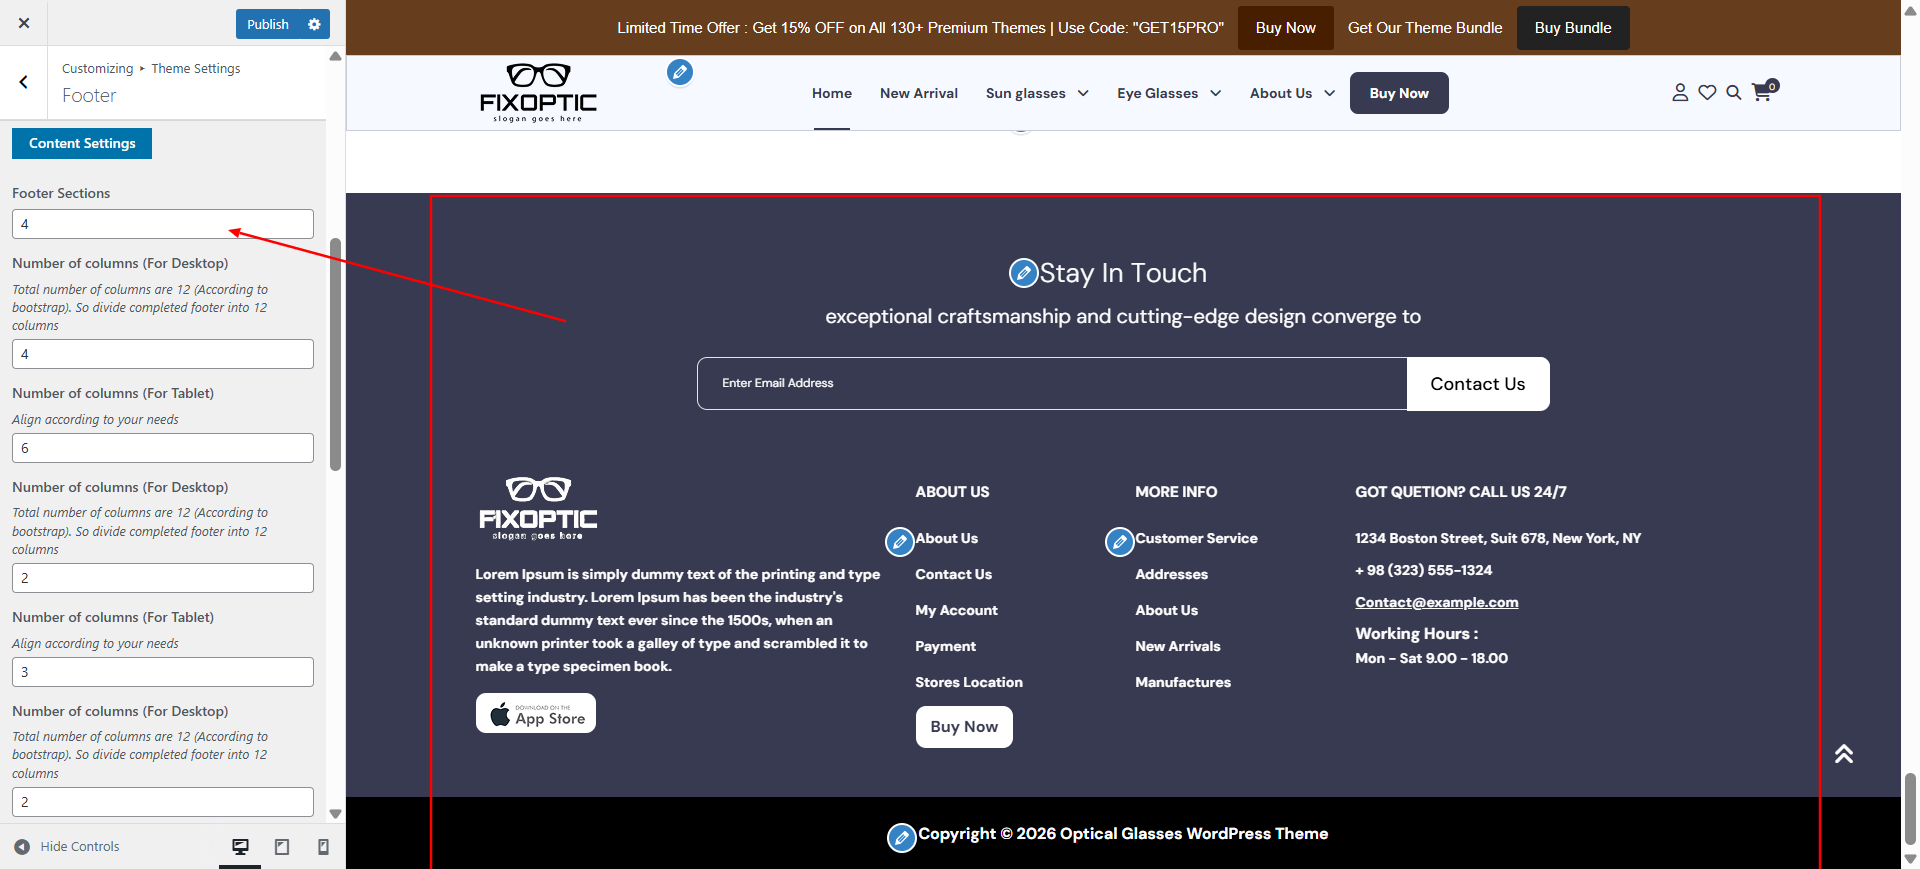Screen dimensions: 1920x869
Task: Click Contact@example.com email link
Action: click(x=1437, y=602)
